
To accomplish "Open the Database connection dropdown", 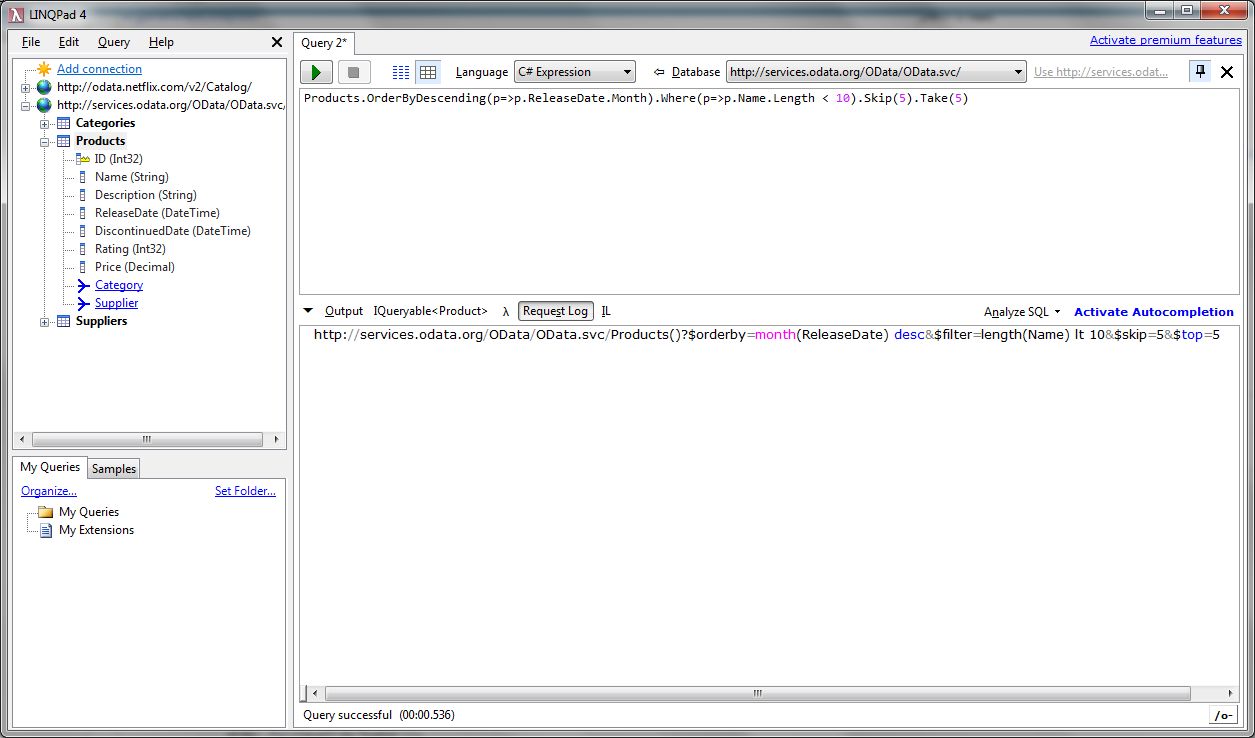I will 876,72.
